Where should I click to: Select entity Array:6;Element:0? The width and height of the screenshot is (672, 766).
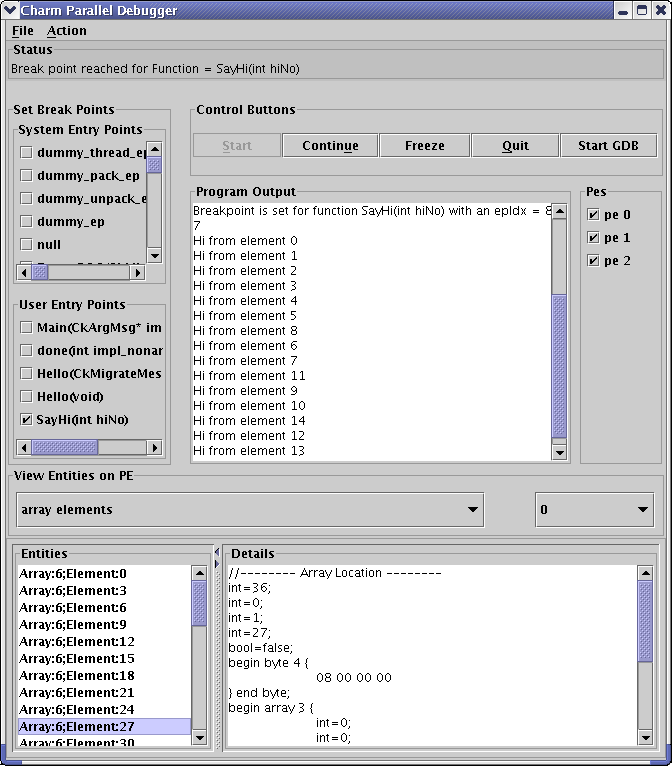[x=105, y=574]
